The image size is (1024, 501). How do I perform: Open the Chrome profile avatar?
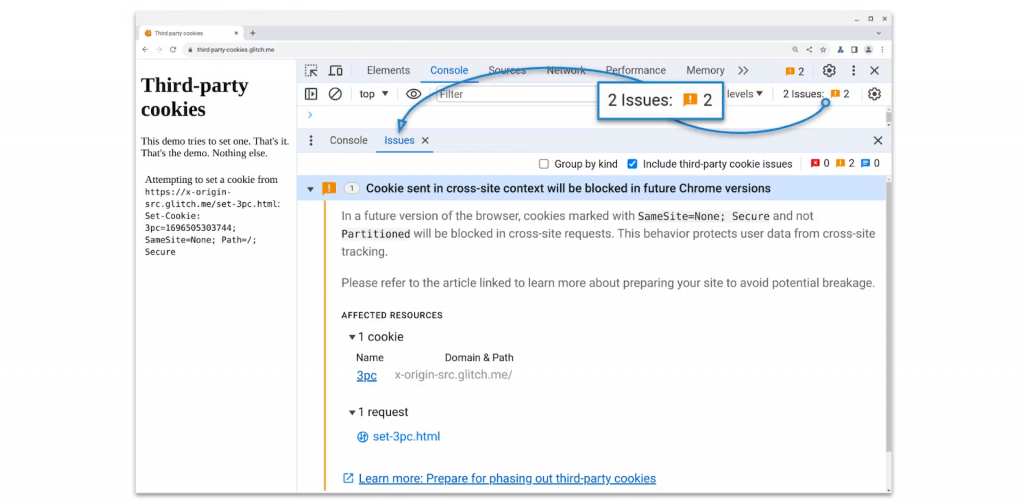pos(869,49)
